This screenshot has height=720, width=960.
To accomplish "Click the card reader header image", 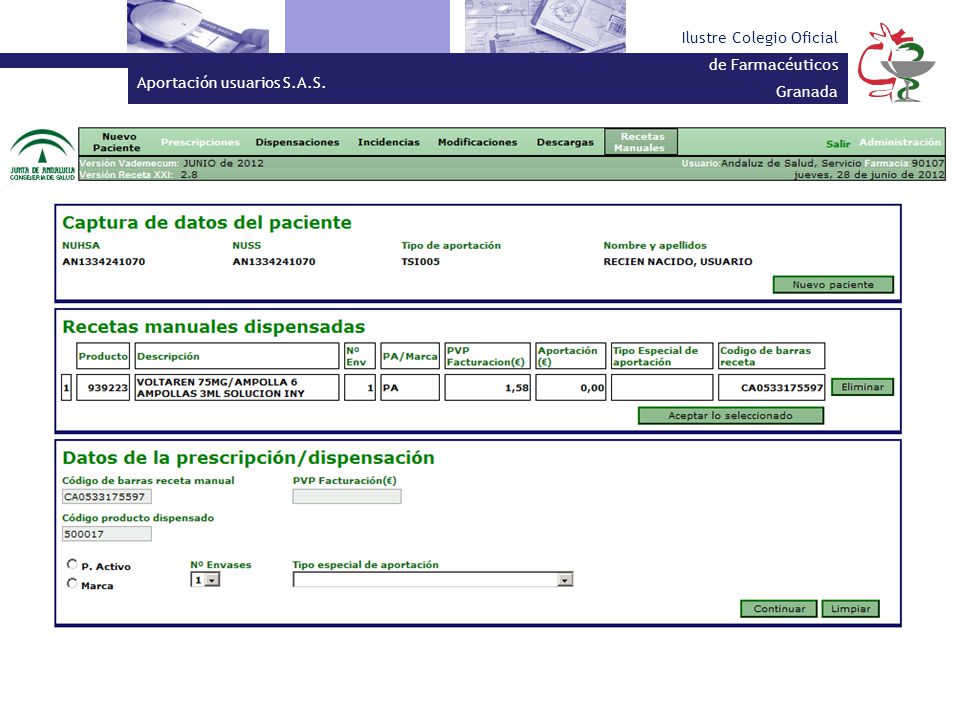I will click(198, 26).
